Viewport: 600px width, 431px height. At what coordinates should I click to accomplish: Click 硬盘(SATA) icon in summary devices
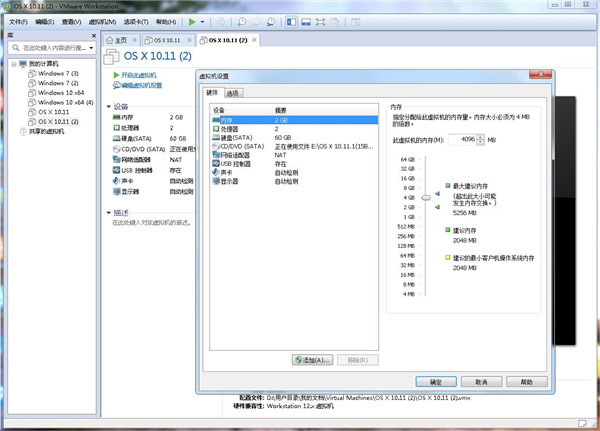click(x=117, y=138)
